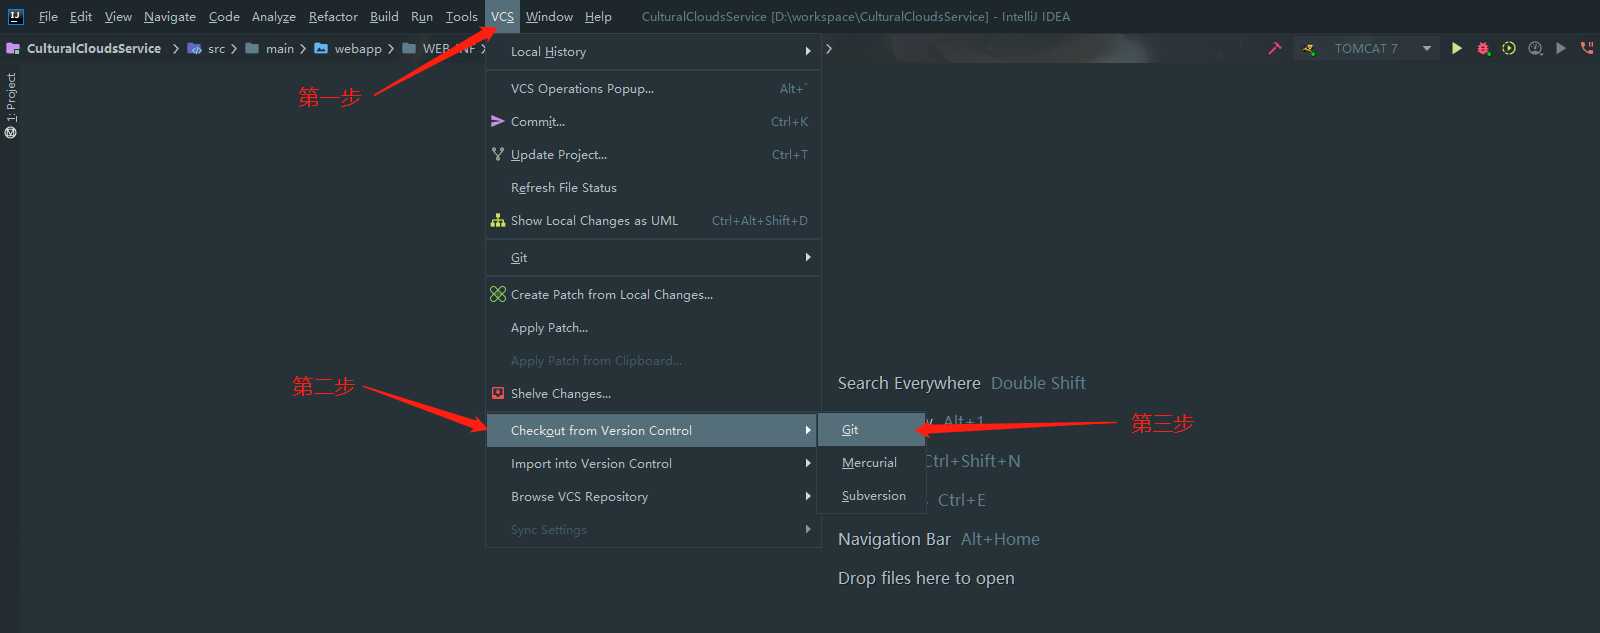Click the Update Project branch icon
Screen dimensions: 1600x633
click(498, 154)
